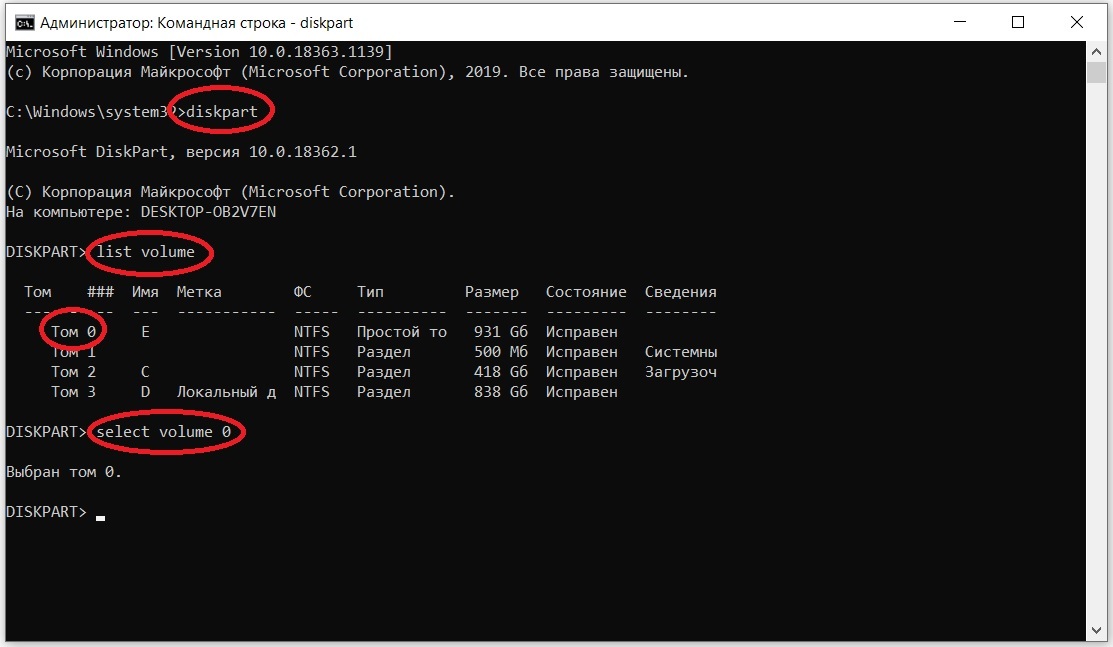Click the 'Состояние' column header
1113x647 pixels.
(x=586, y=292)
